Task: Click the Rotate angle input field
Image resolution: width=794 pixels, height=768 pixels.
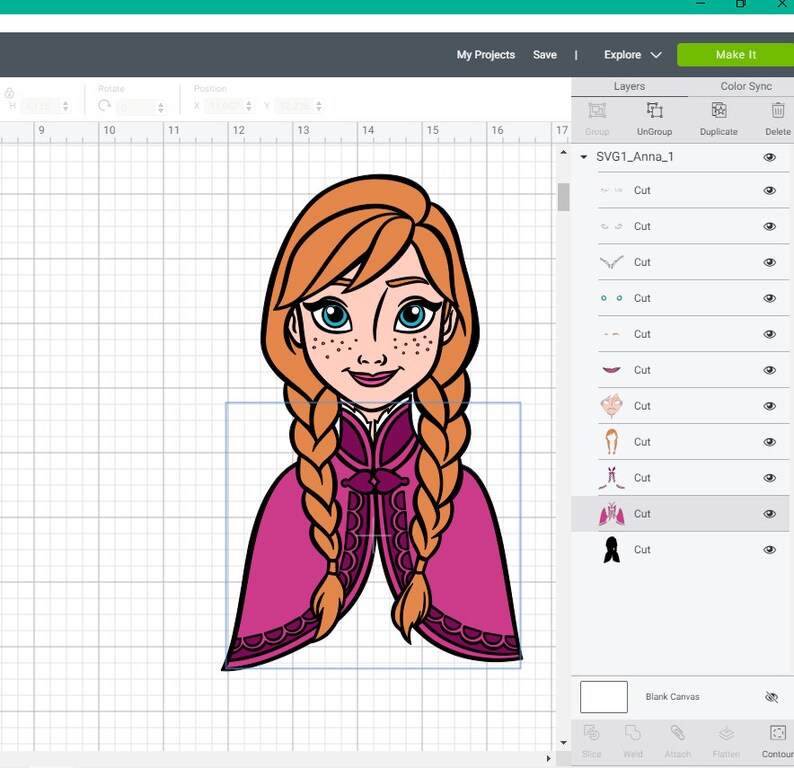Action: (x=136, y=107)
